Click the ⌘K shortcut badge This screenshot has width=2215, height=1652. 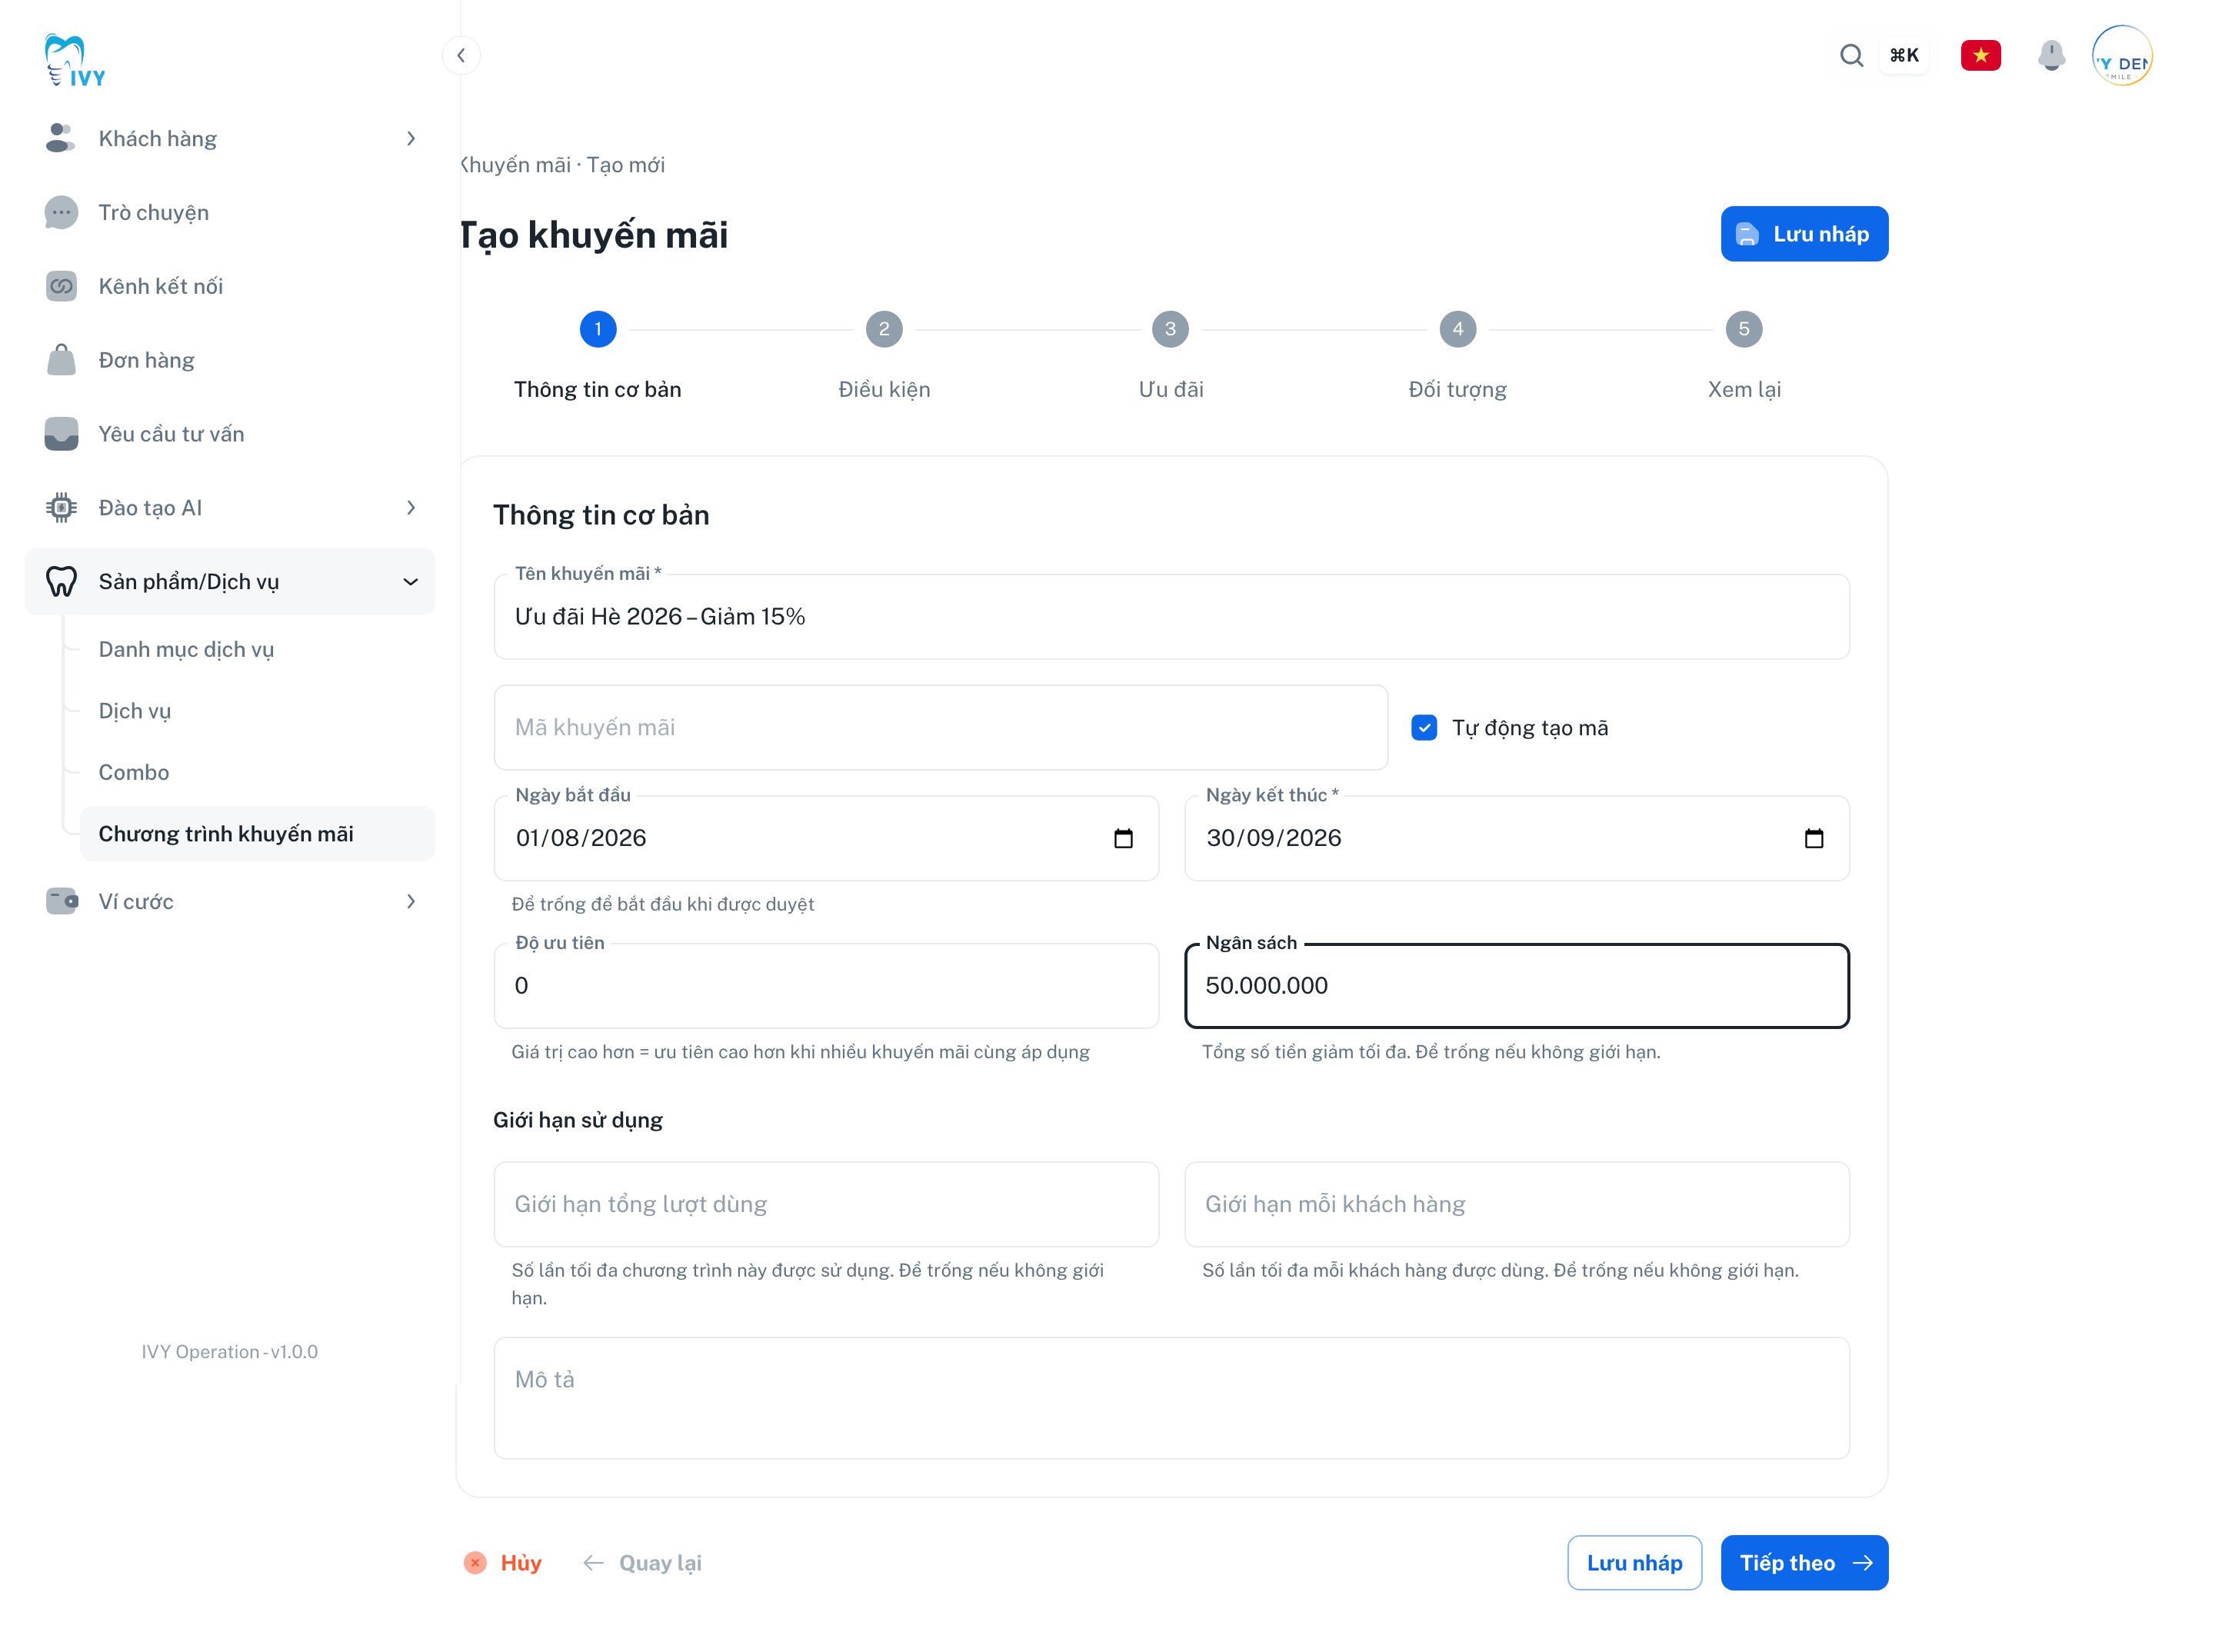point(1904,55)
